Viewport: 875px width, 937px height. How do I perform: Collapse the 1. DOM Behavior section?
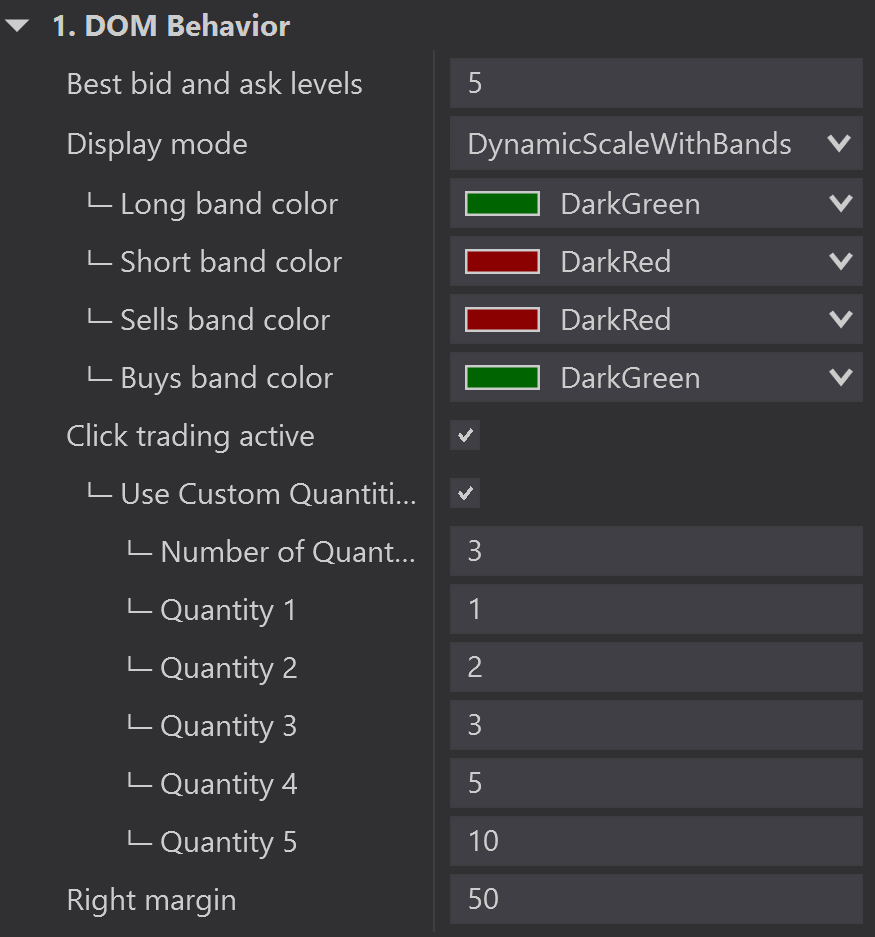18,27
